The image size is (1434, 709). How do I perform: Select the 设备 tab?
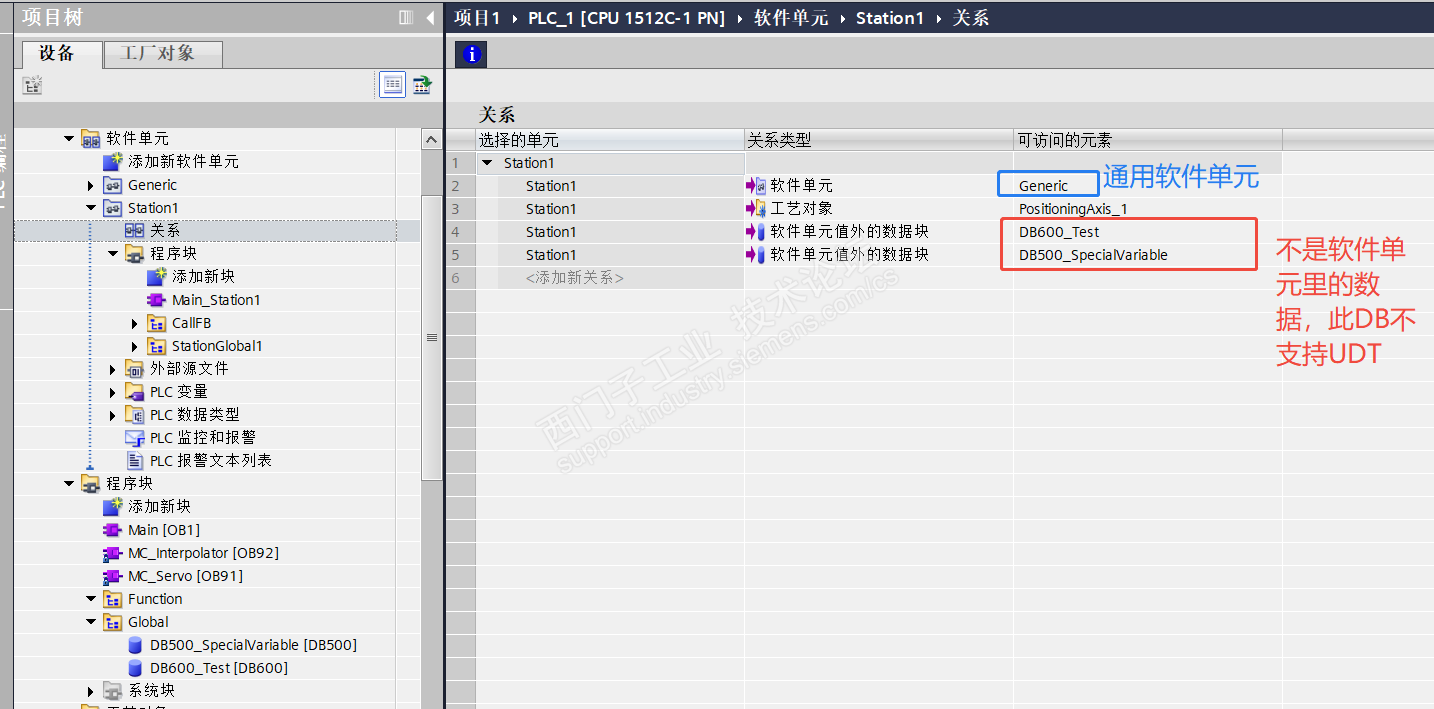(57, 54)
